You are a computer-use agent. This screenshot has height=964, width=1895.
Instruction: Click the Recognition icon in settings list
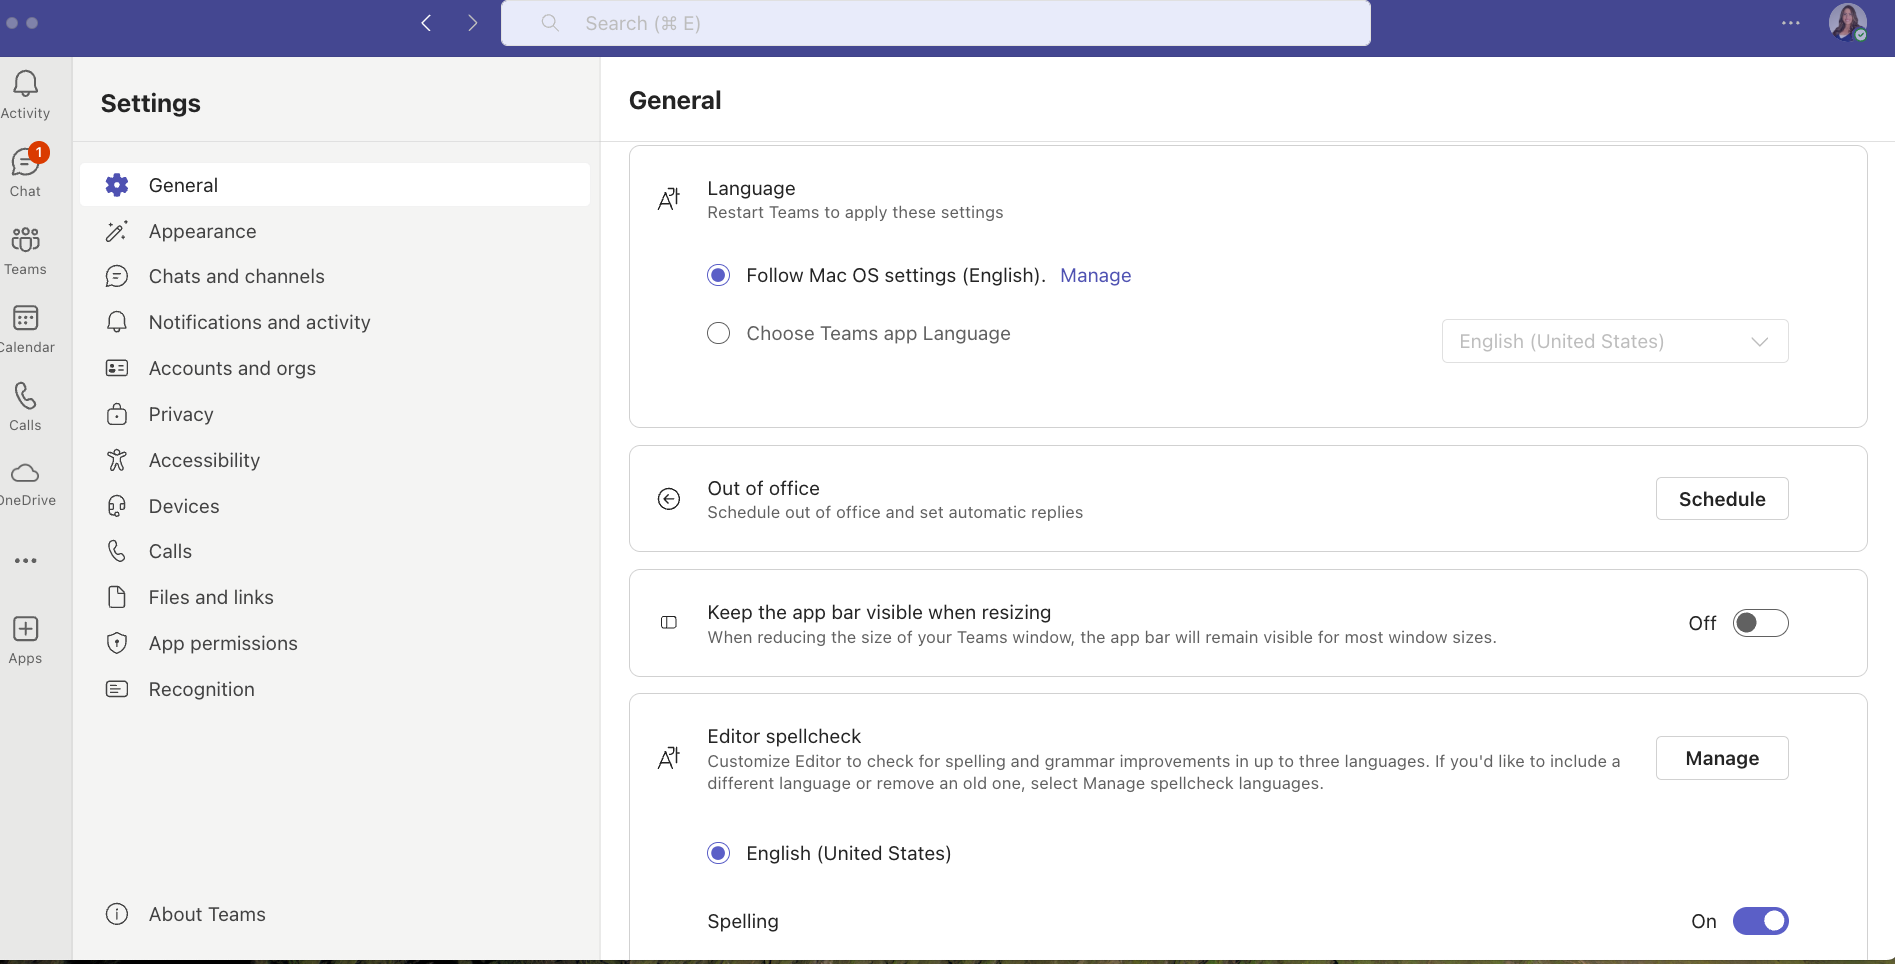pyautogui.click(x=117, y=689)
